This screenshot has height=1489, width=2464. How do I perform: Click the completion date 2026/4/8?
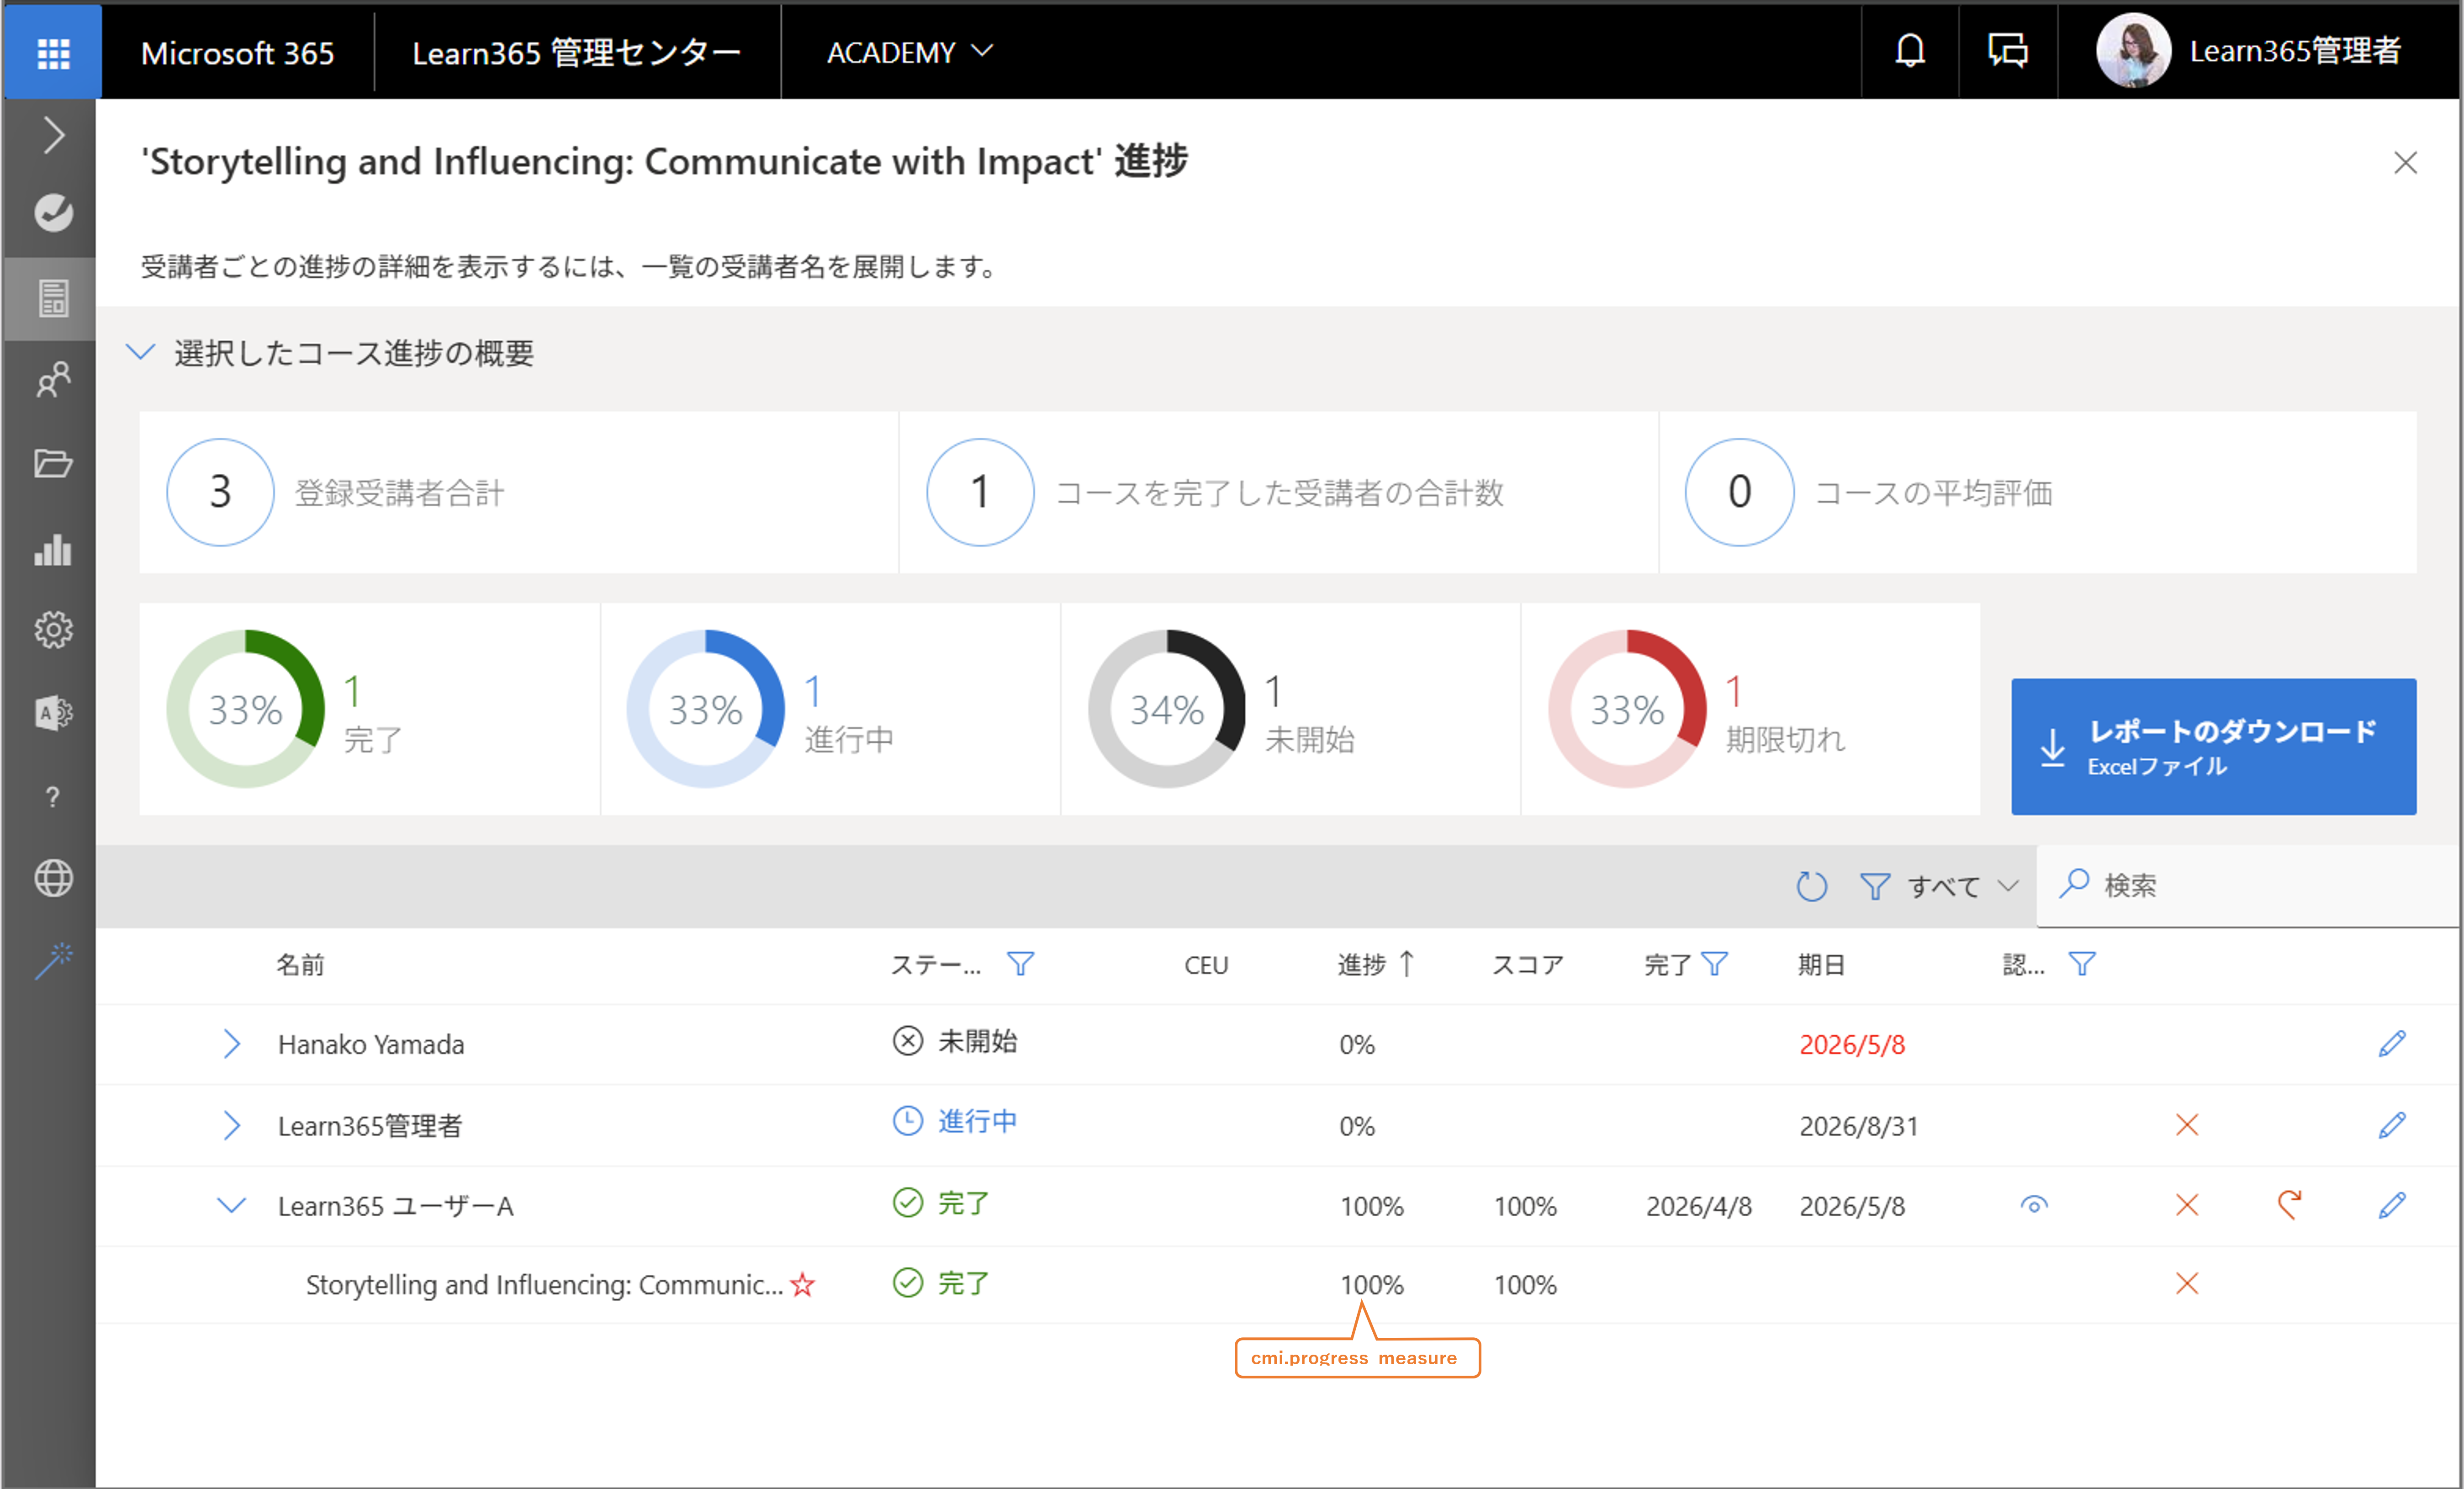tap(1698, 1206)
